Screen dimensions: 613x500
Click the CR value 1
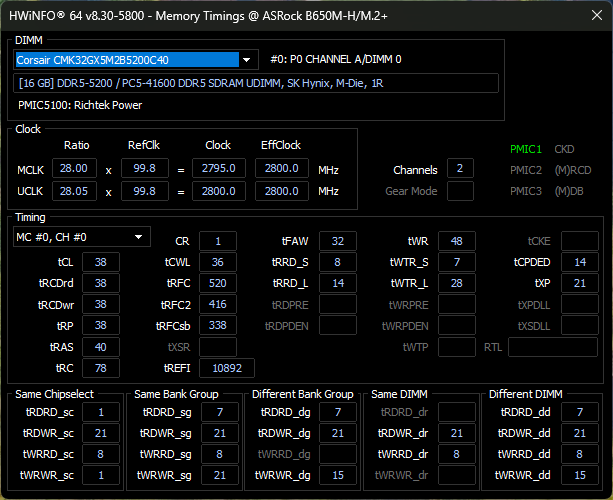coord(218,241)
